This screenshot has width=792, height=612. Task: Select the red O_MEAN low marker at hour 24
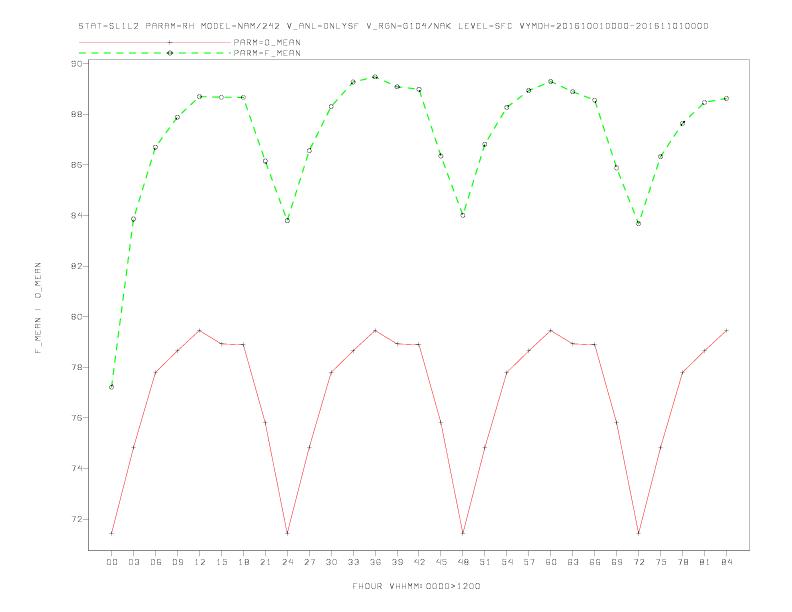pyautogui.click(x=287, y=533)
